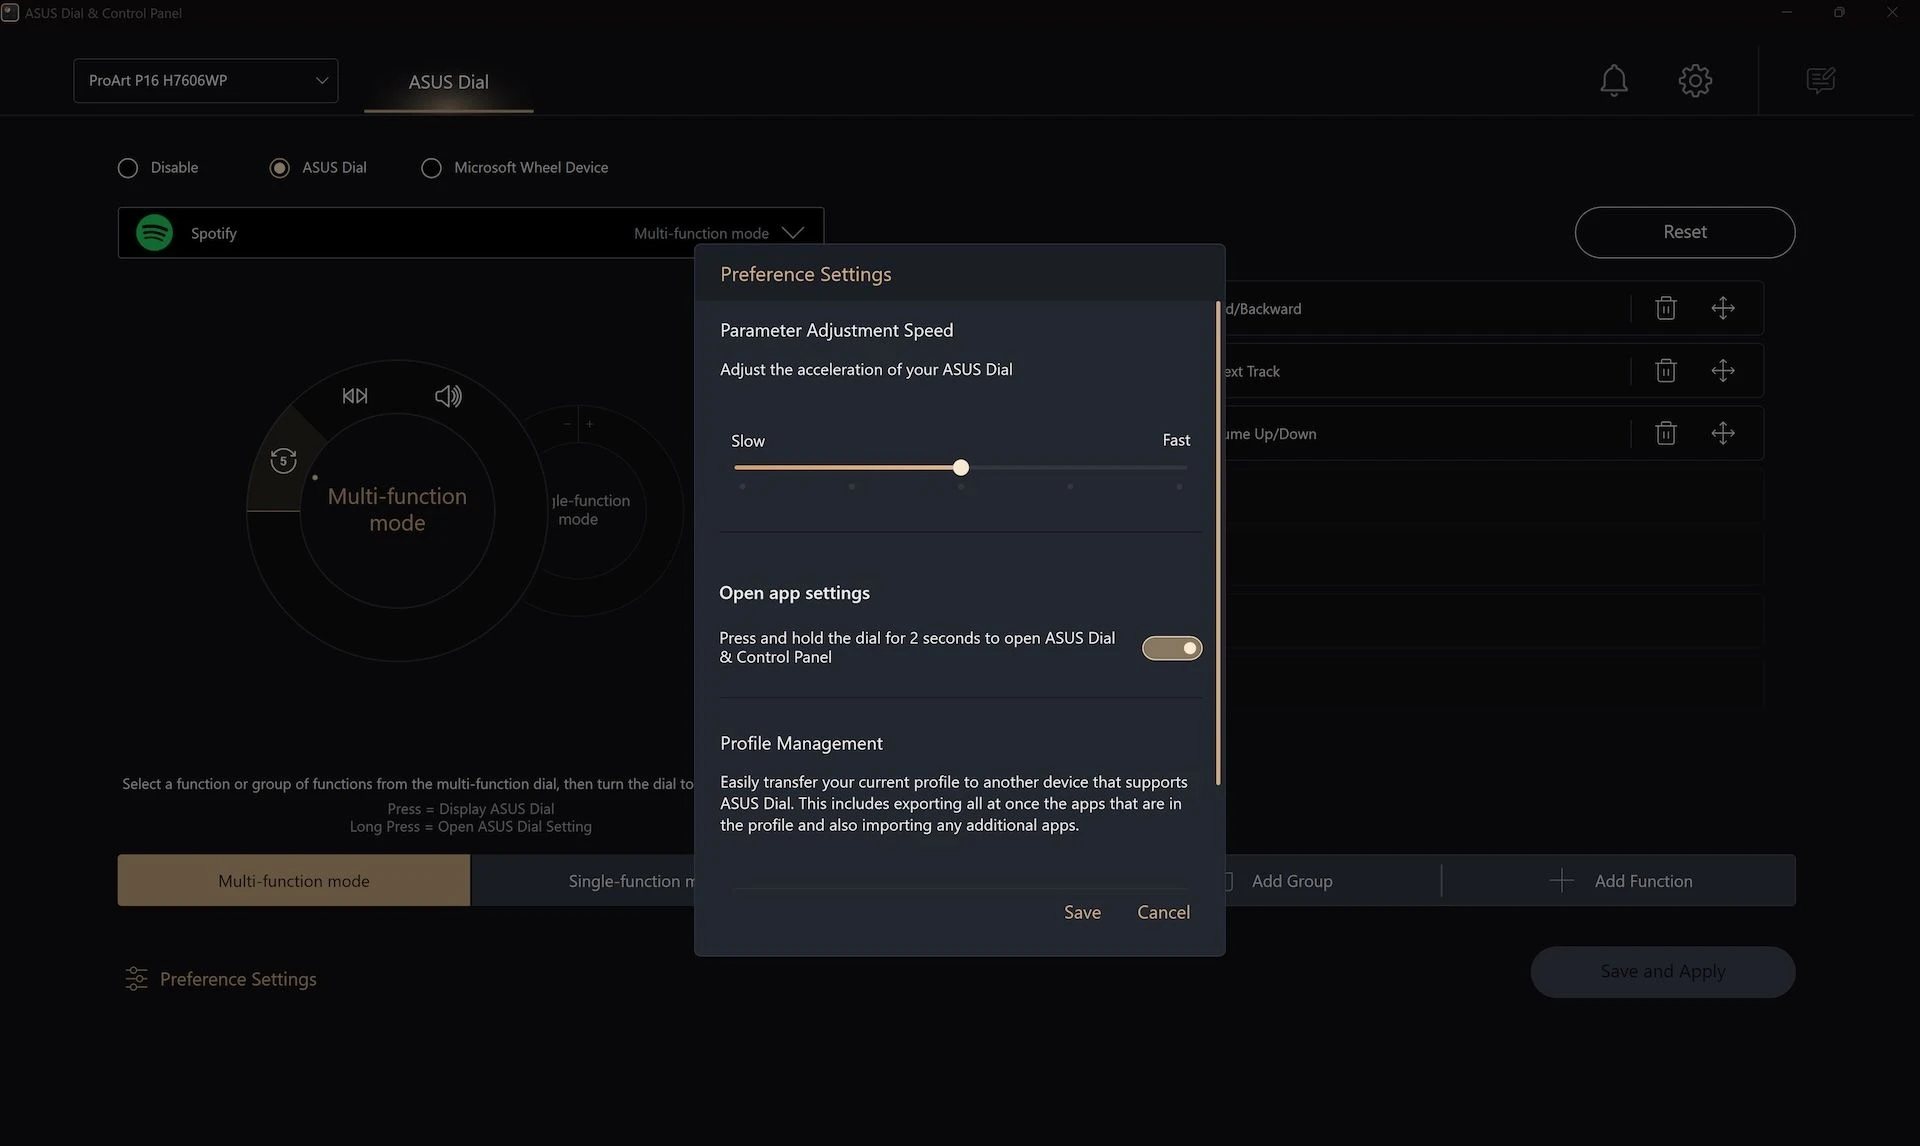1920x1146 pixels.
Task: Click the Open app settings heading
Action: (794, 593)
